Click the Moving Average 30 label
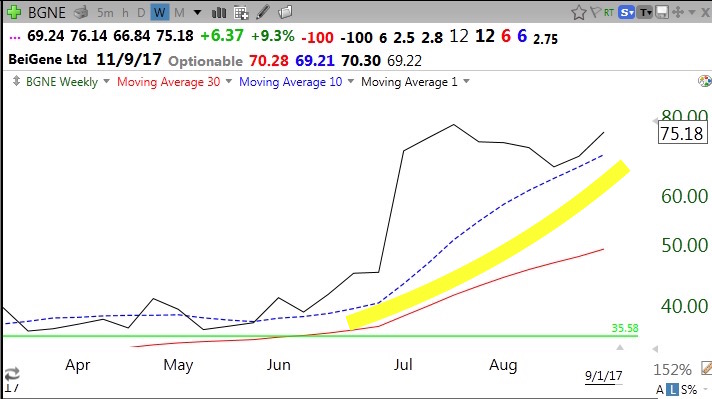 point(168,82)
